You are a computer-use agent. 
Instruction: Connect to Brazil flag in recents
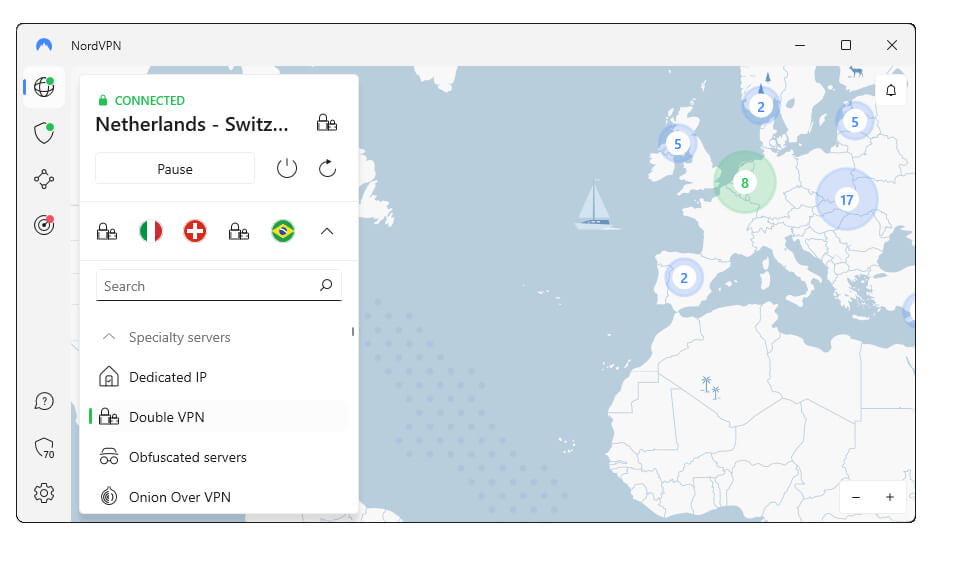283,231
